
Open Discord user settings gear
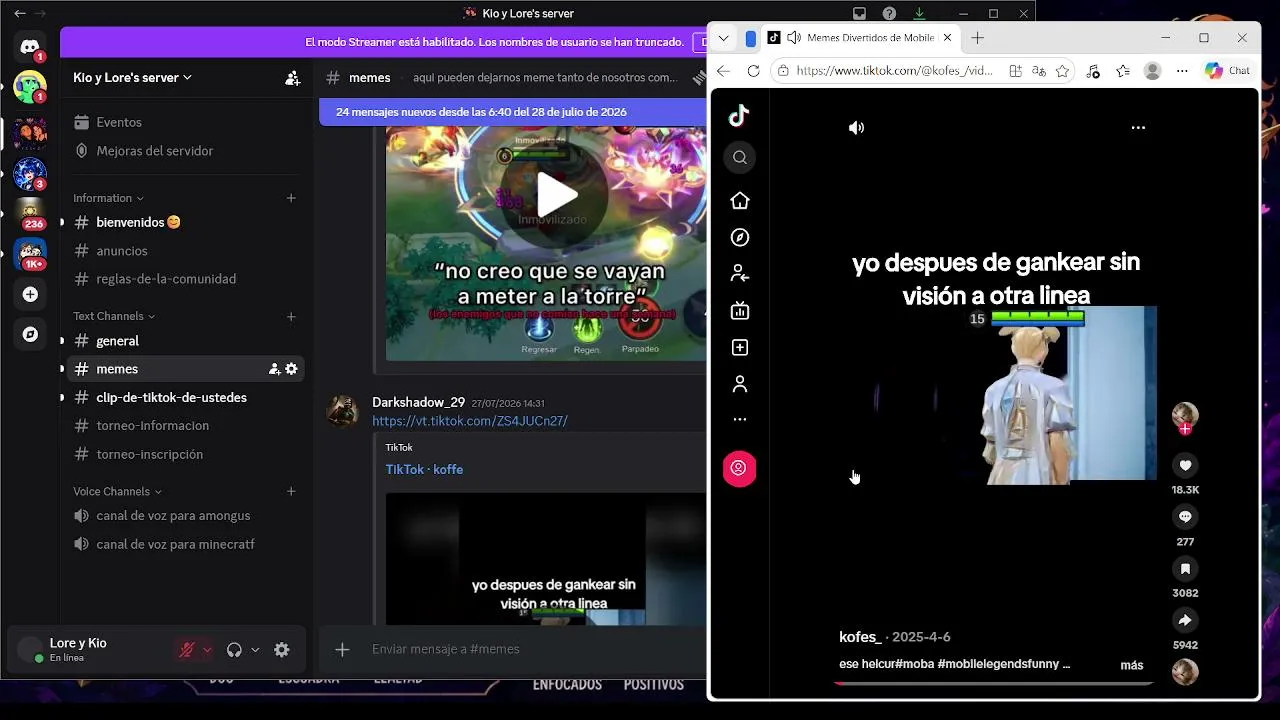[282, 650]
